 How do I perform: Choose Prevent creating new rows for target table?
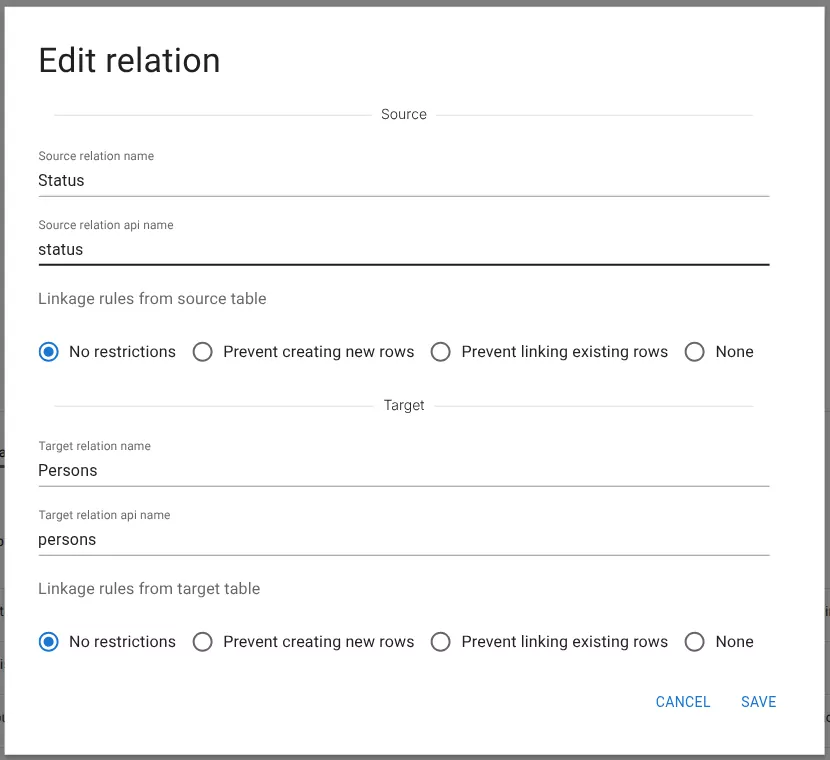click(203, 642)
